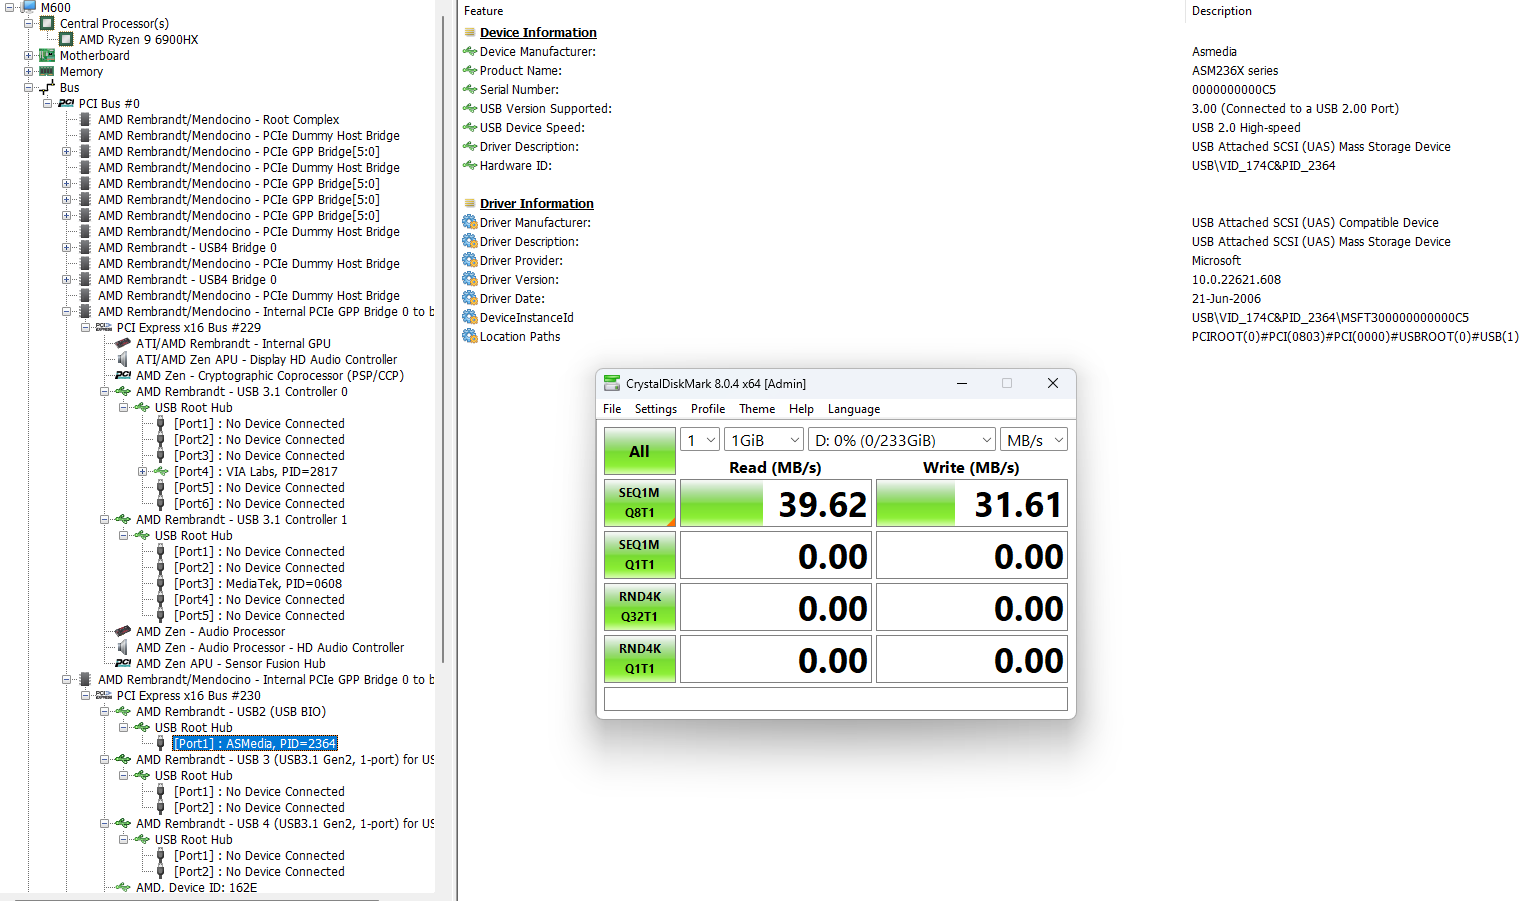This screenshot has height=901, width=1537.
Task: Select the ASMedia, PID=2364 tree row
Action: click(255, 743)
